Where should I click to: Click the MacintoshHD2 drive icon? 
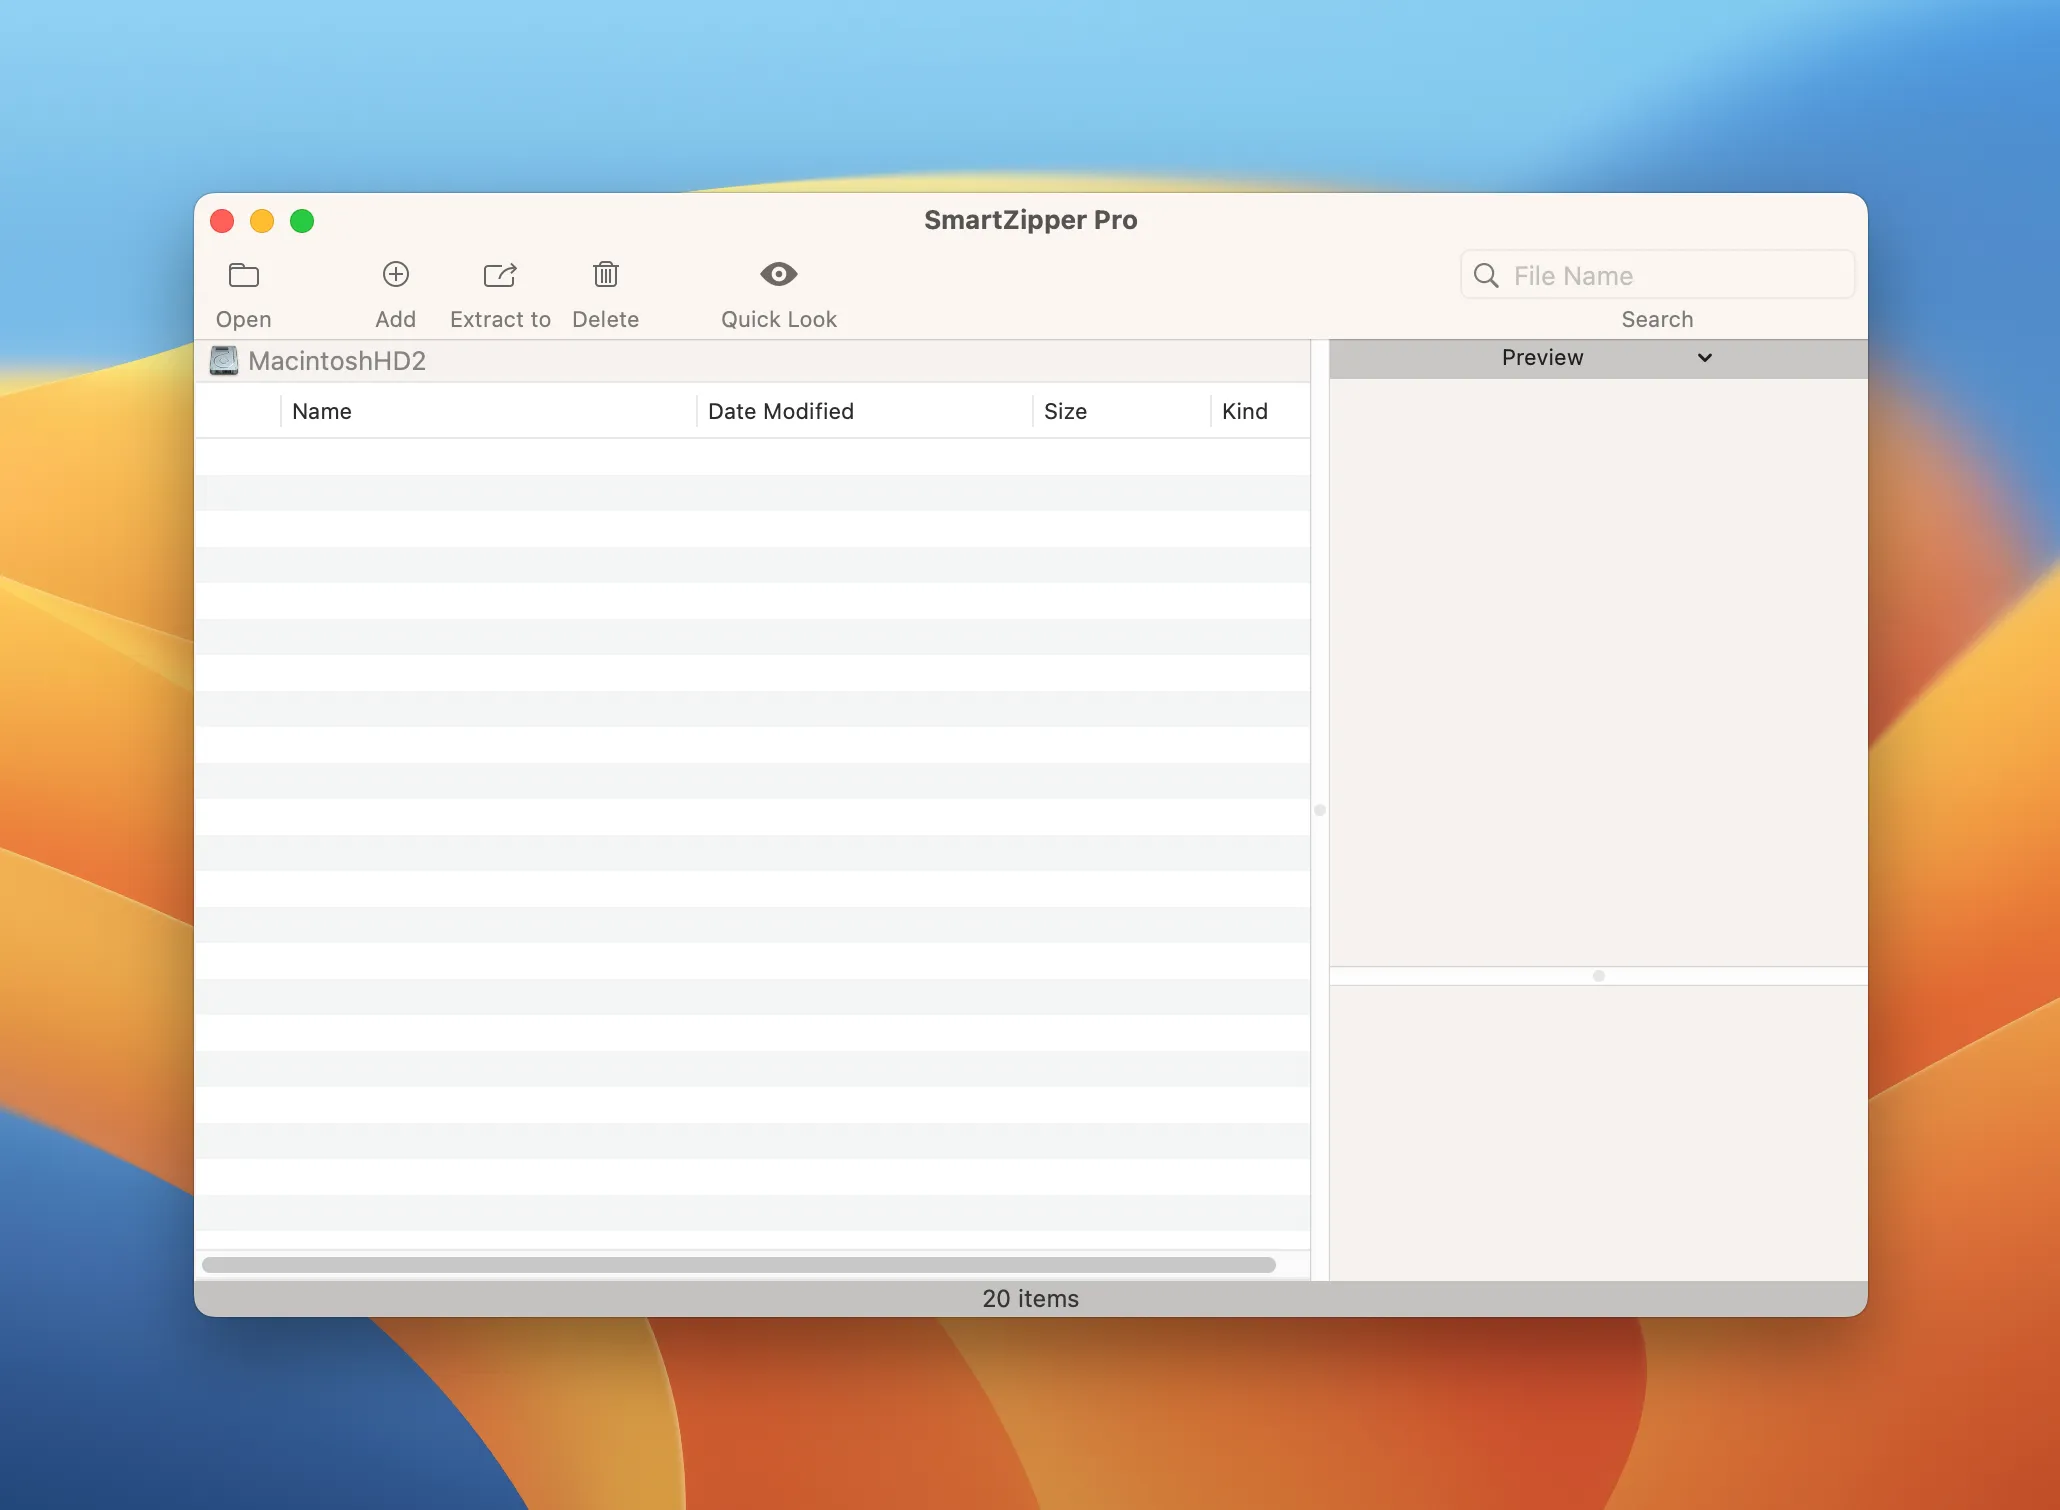224,361
